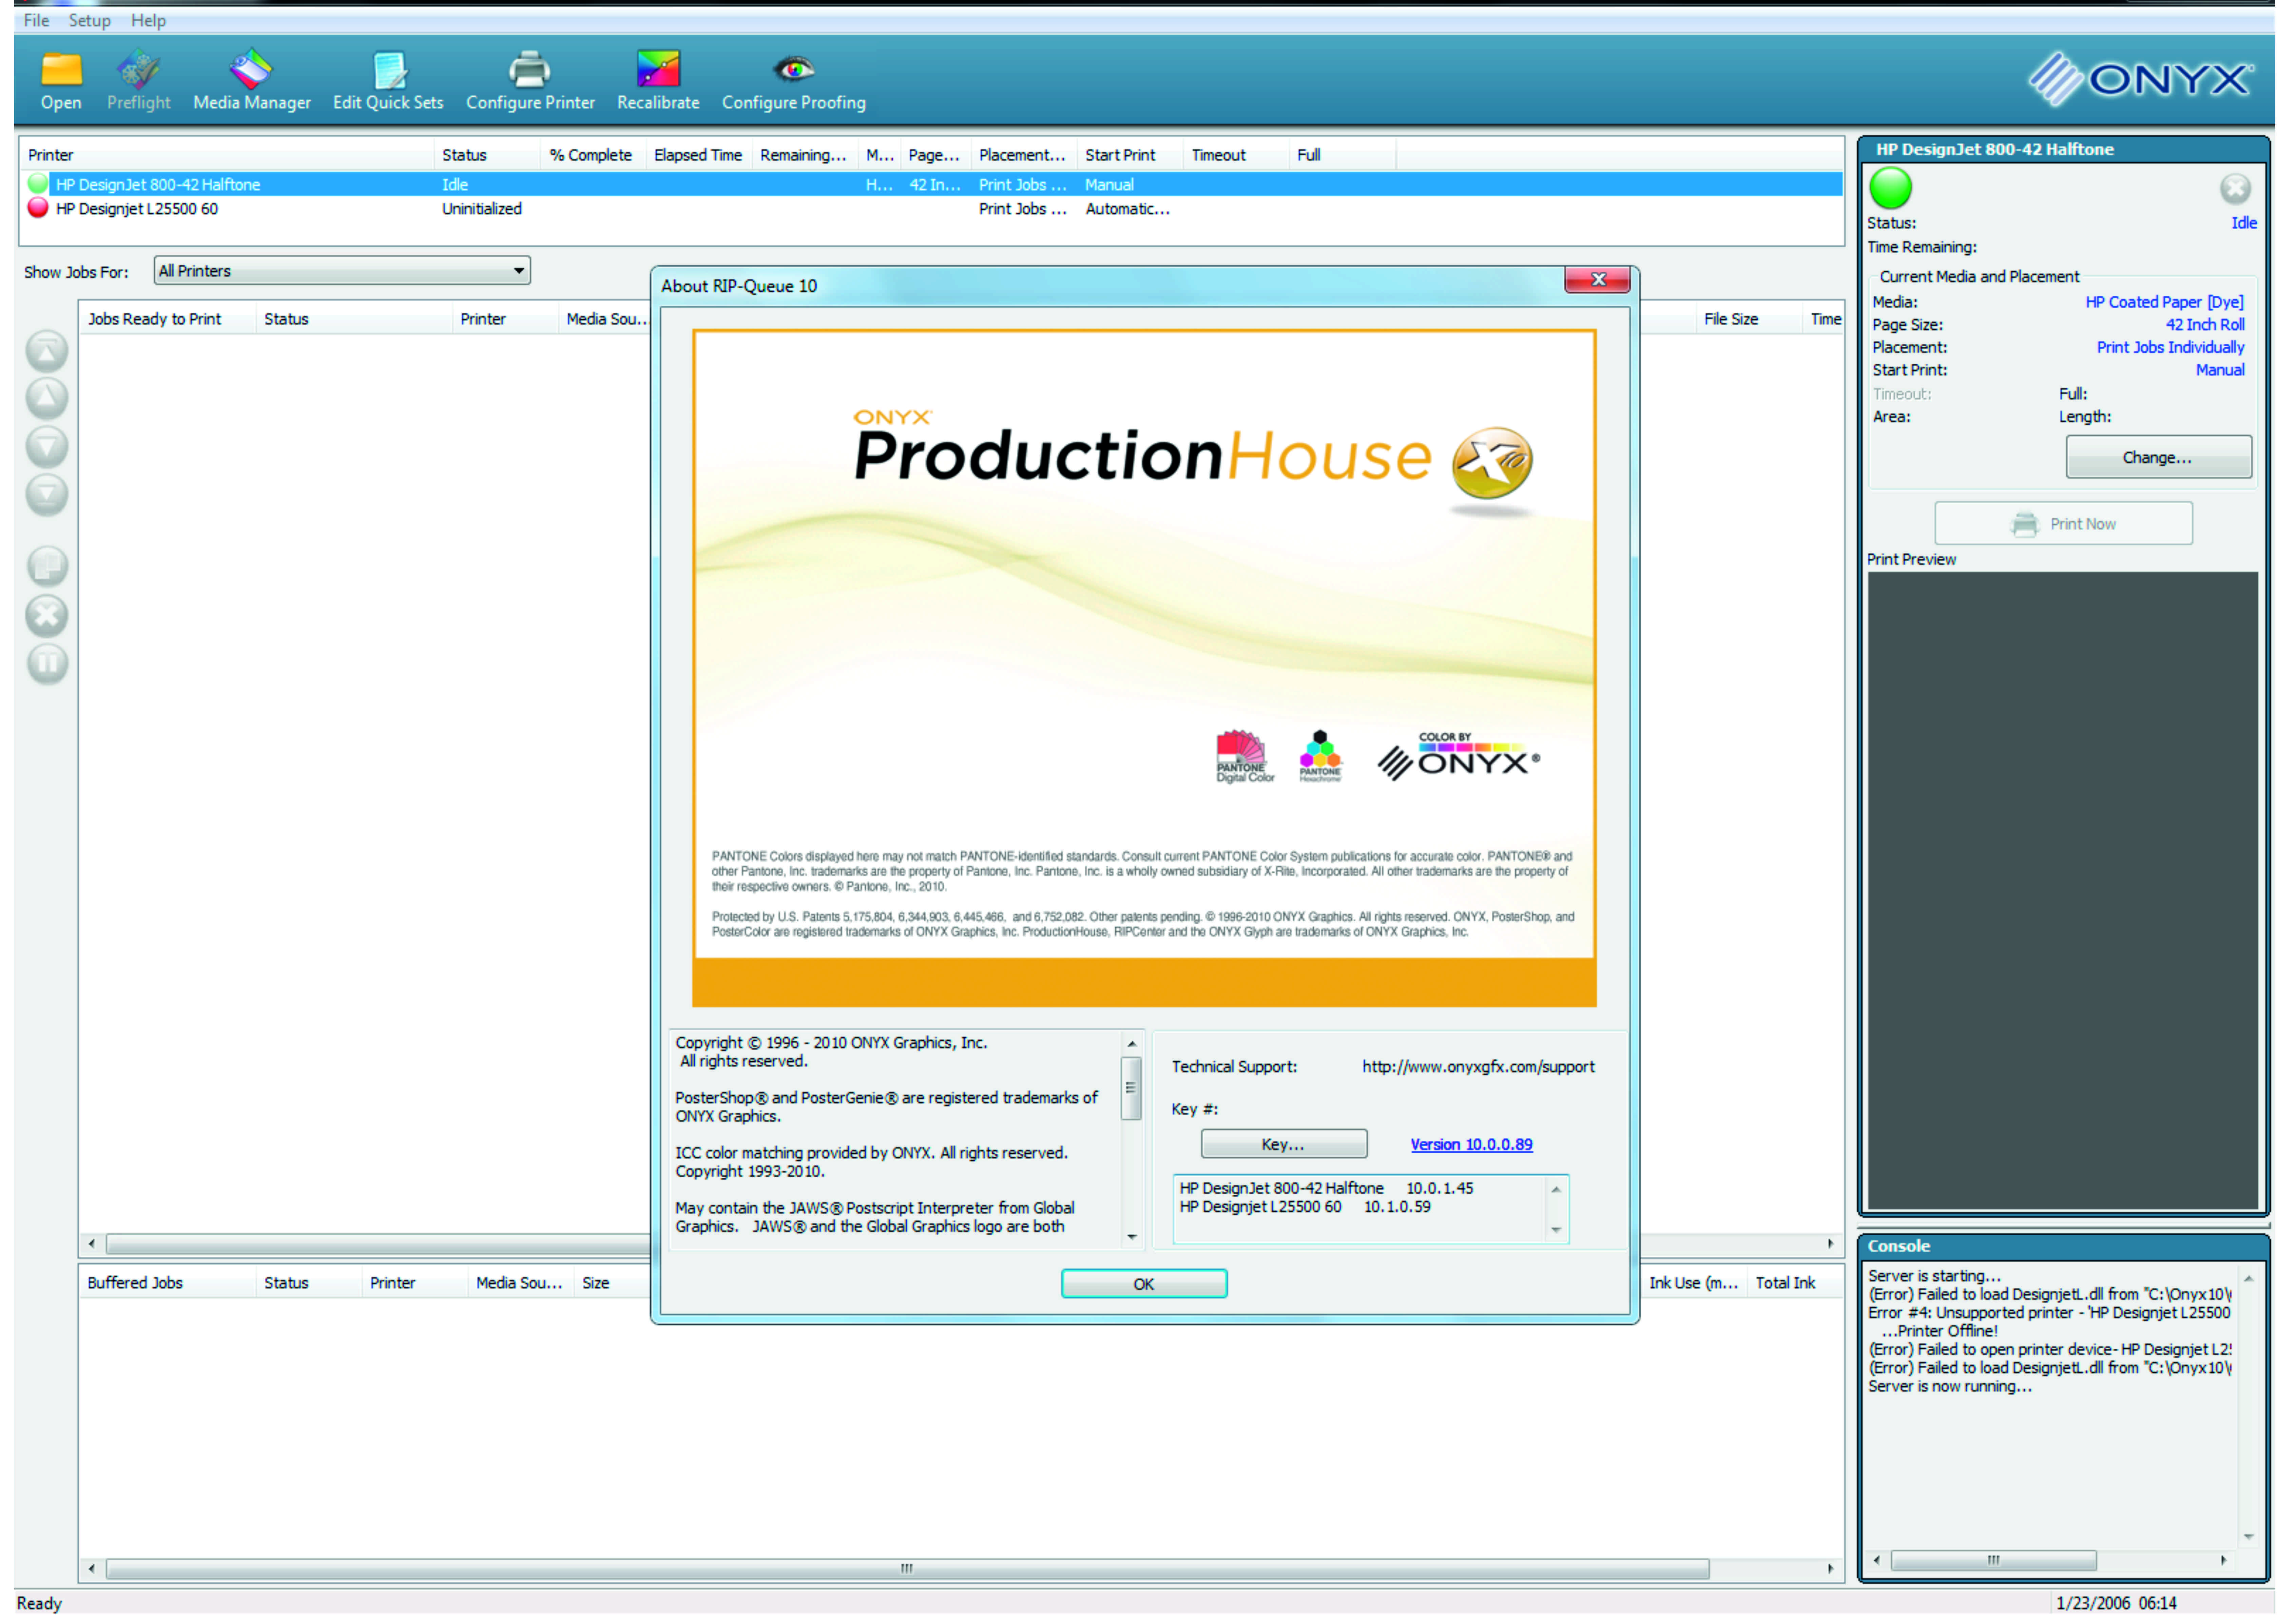Click the green status light of DesignJet 800-42
Viewport: 2296px width, 1620px height.
tap(38, 184)
